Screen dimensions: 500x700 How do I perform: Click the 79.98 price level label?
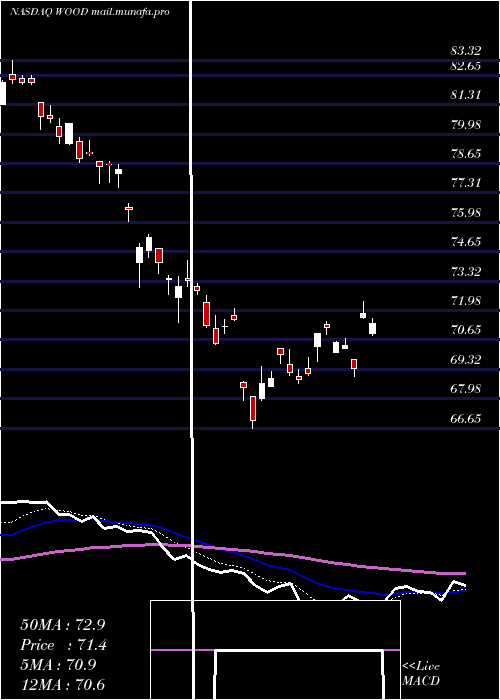(466, 124)
